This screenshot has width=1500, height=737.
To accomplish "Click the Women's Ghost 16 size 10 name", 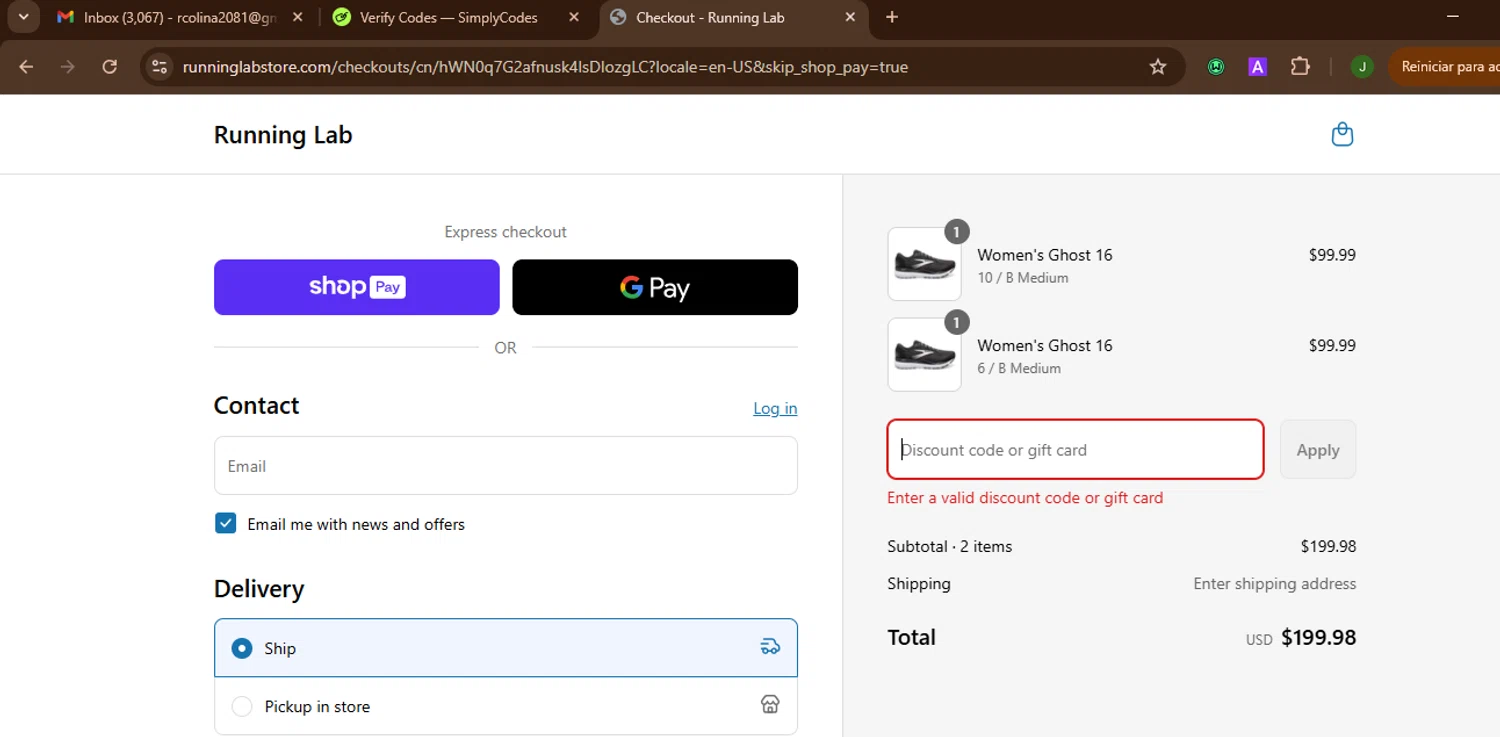I will tap(1045, 254).
